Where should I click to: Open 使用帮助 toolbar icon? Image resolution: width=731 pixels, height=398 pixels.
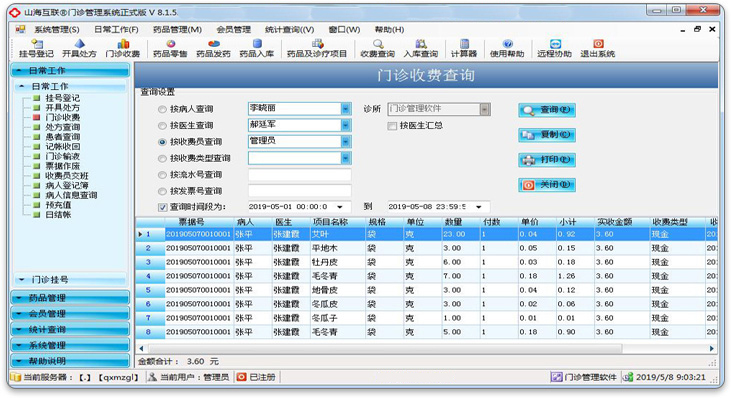507,48
